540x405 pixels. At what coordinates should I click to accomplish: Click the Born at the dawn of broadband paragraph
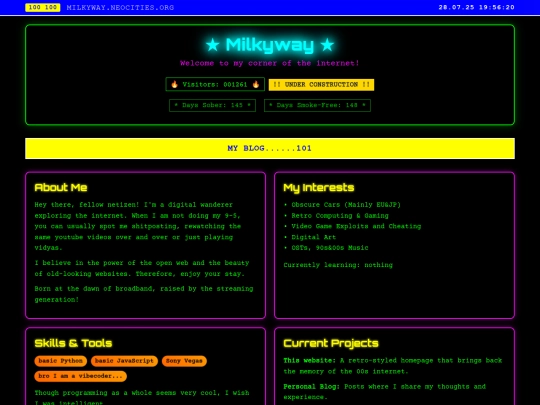click(144, 294)
